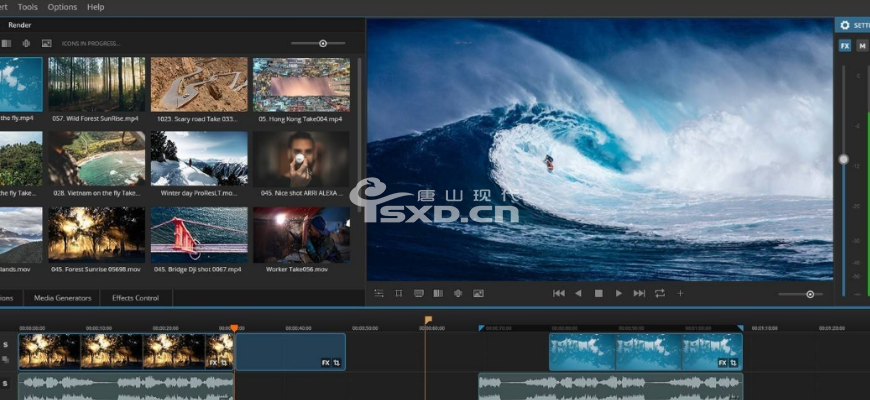
Task: Open FX on the Forest Sunrise clip
Action: [x=213, y=363]
